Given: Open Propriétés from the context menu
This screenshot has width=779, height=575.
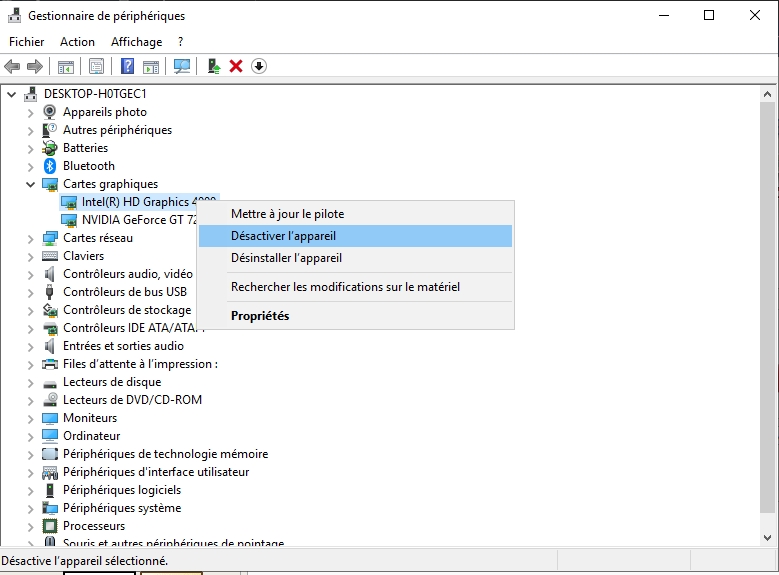Looking at the screenshot, I should click(x=356, y=316).
